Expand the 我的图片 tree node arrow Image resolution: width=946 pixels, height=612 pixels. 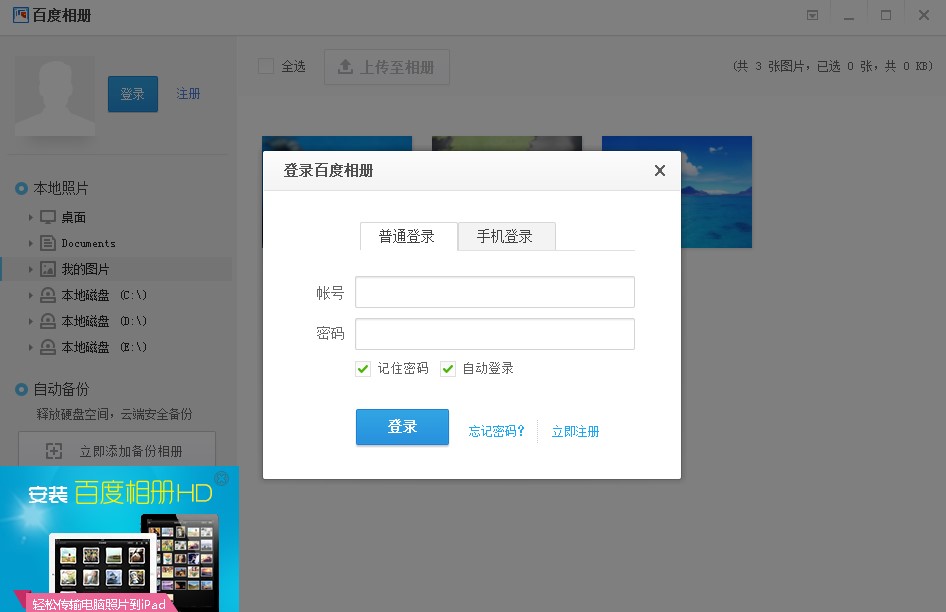click(x=30, y=269)
